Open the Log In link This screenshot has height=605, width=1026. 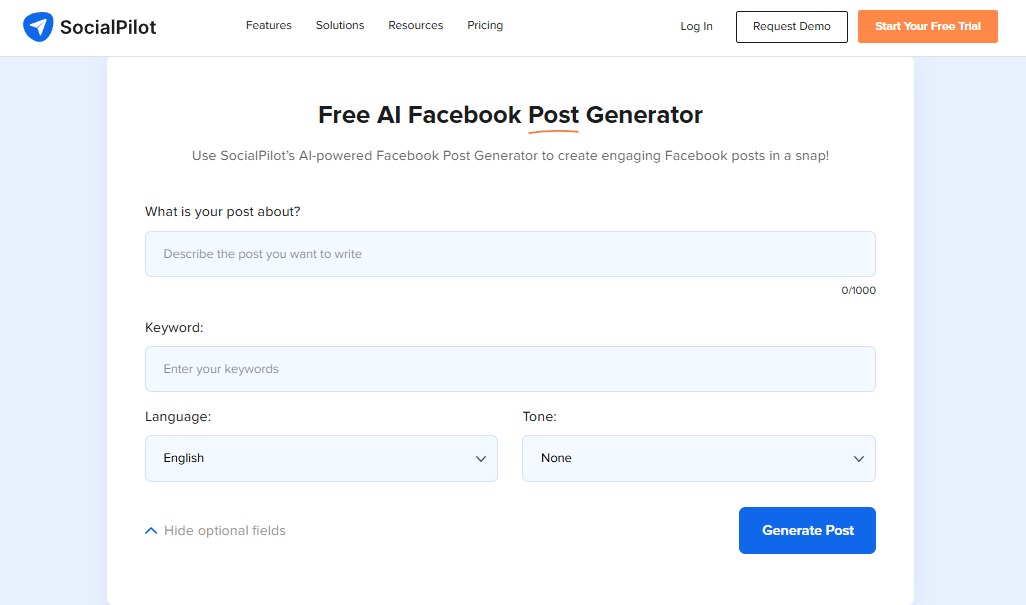[696, 27]
